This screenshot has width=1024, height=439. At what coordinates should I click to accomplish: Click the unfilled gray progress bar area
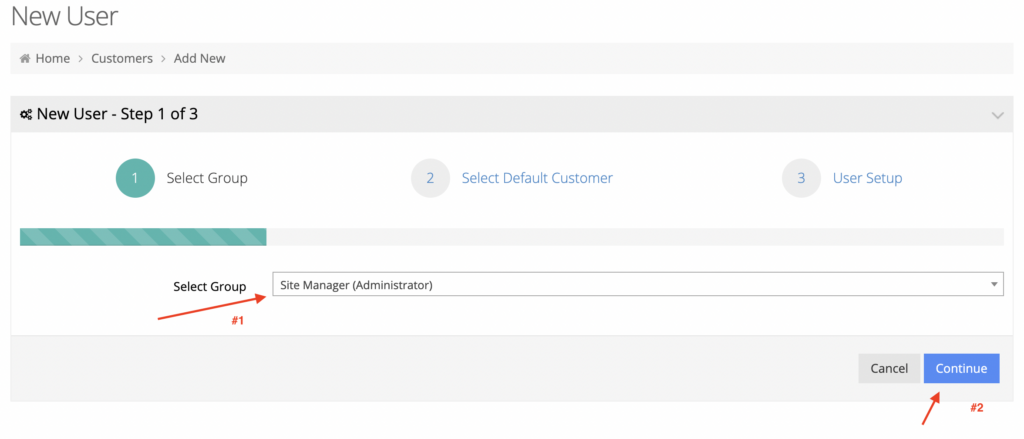pyautogui.click(x=635, y=236)
